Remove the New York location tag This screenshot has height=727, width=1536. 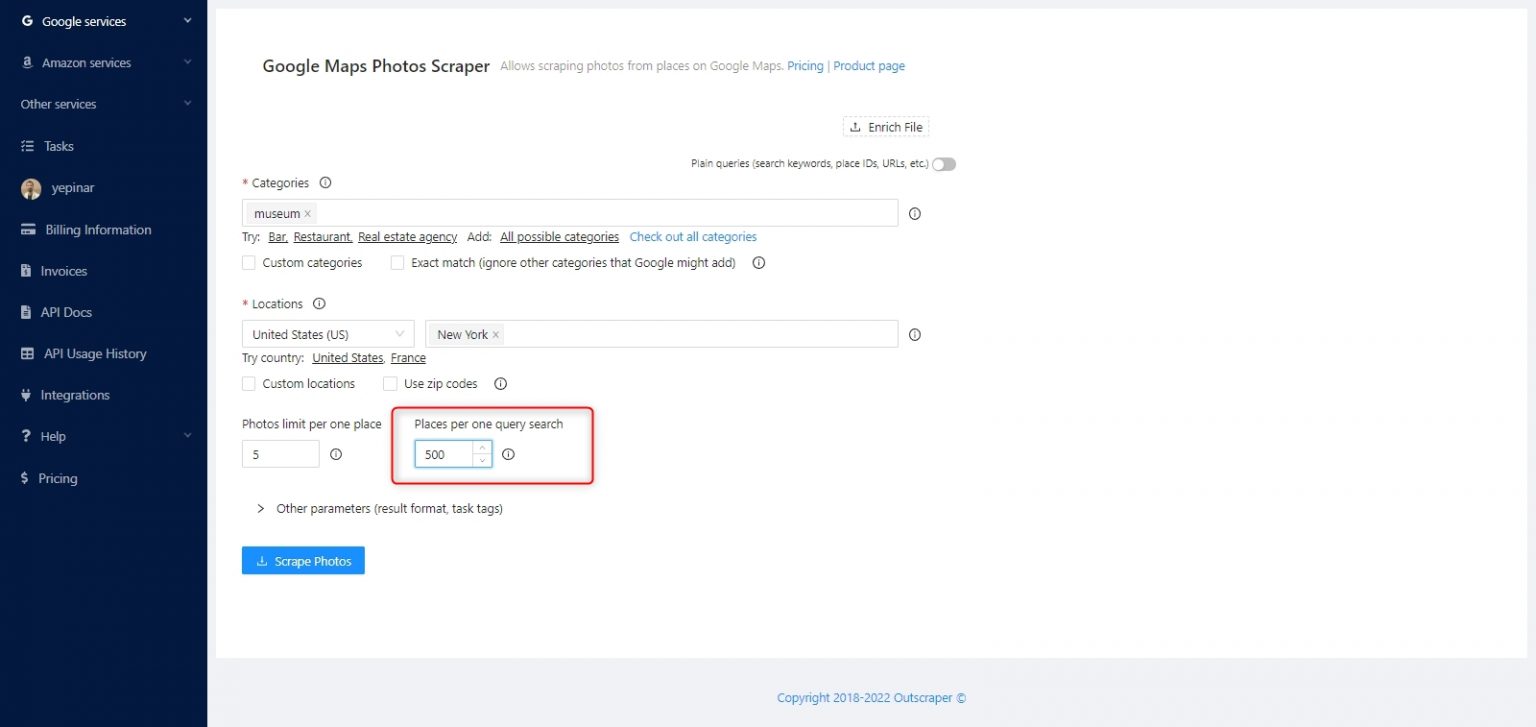click(x=496, y=335)
